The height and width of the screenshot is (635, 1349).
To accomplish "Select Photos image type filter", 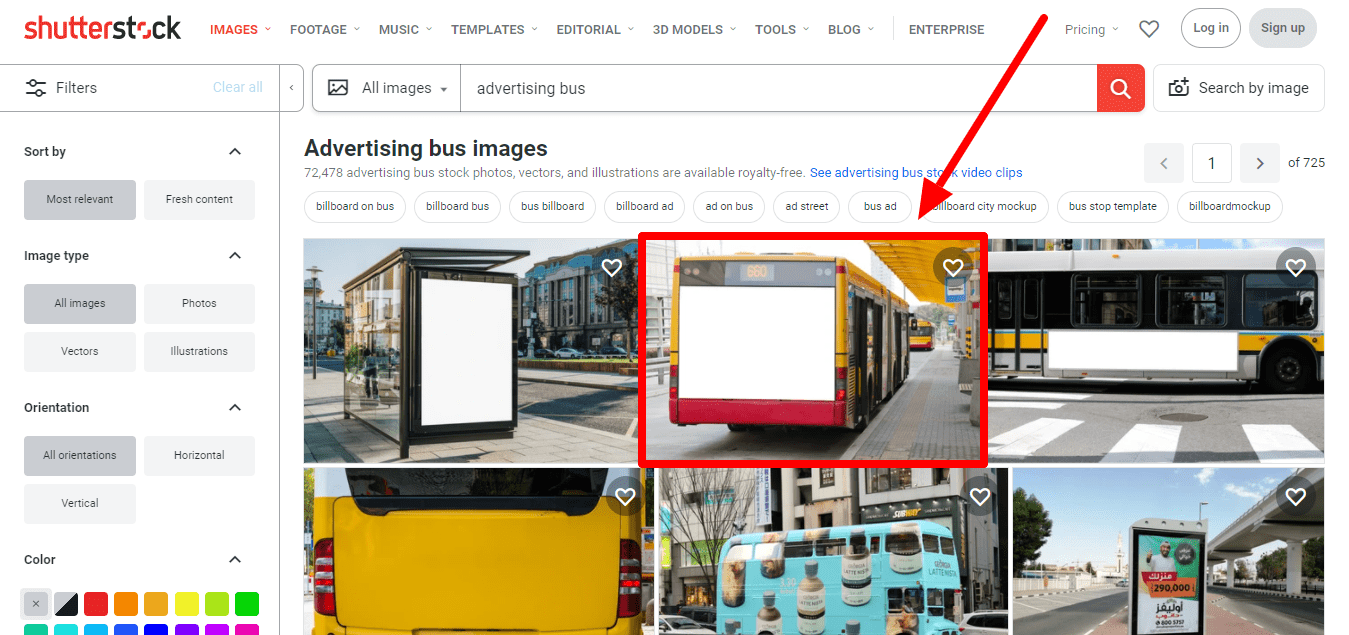I will (199, 303).
